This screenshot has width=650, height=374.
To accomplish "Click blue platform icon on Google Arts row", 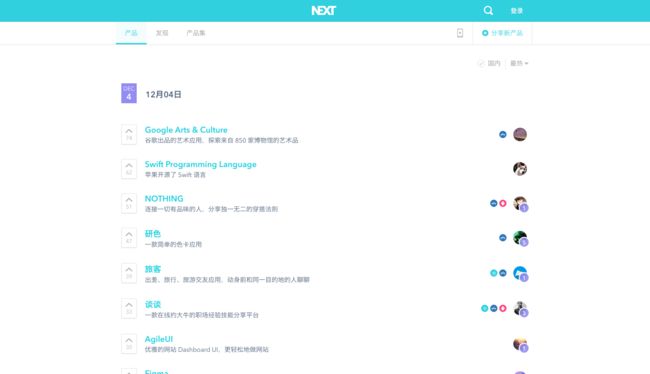I will coord(502,134).
